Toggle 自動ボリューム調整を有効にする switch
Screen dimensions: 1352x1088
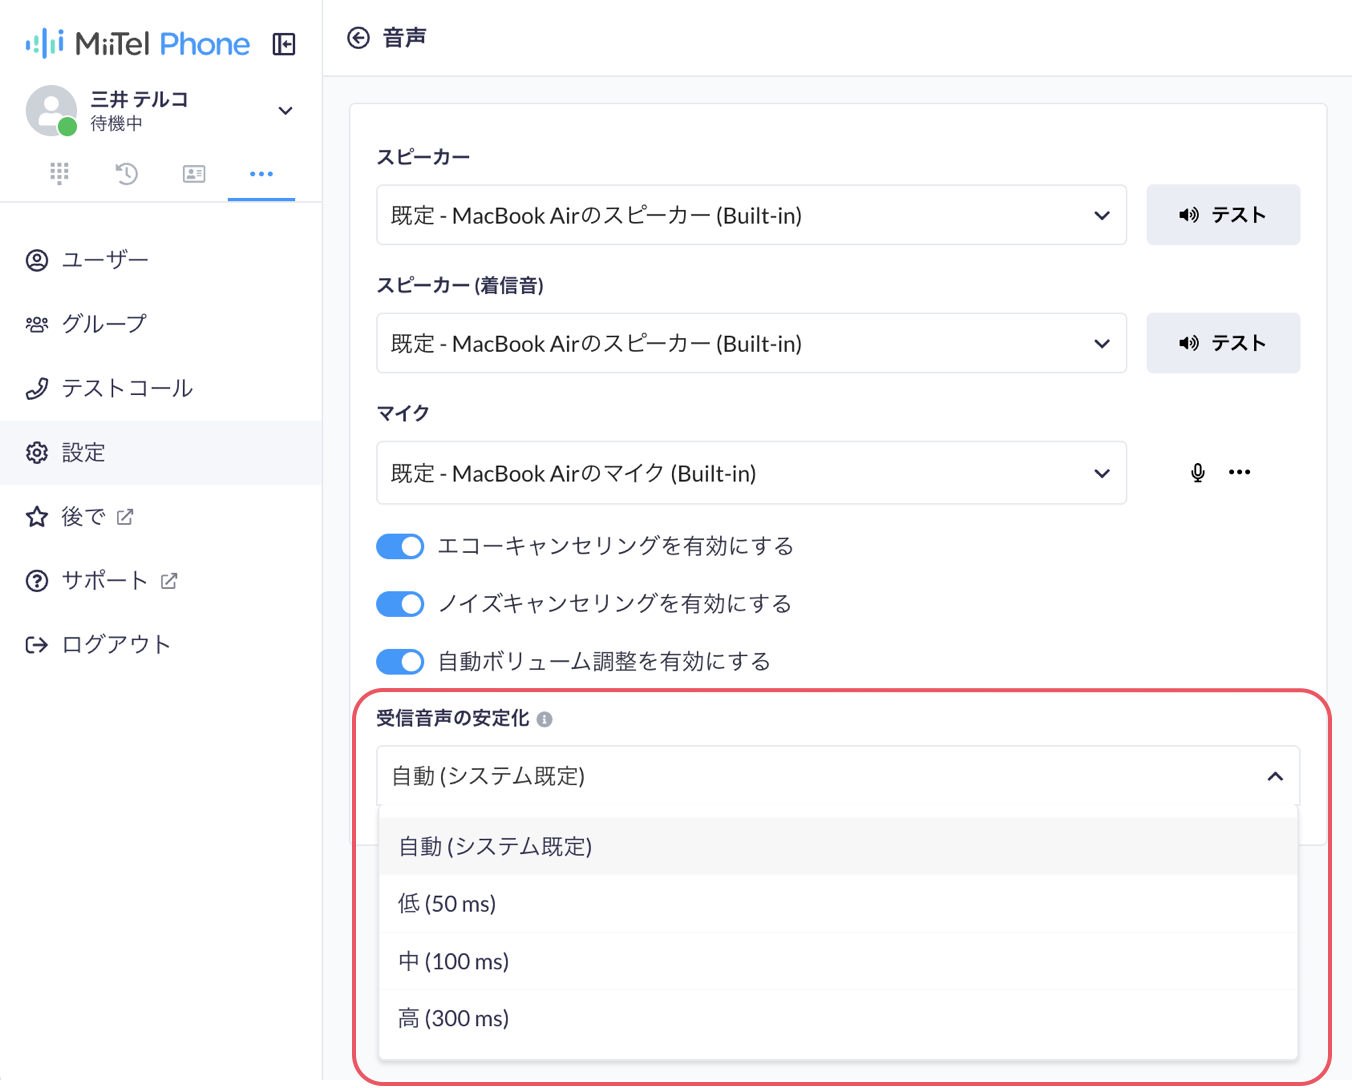click(400, 662)
